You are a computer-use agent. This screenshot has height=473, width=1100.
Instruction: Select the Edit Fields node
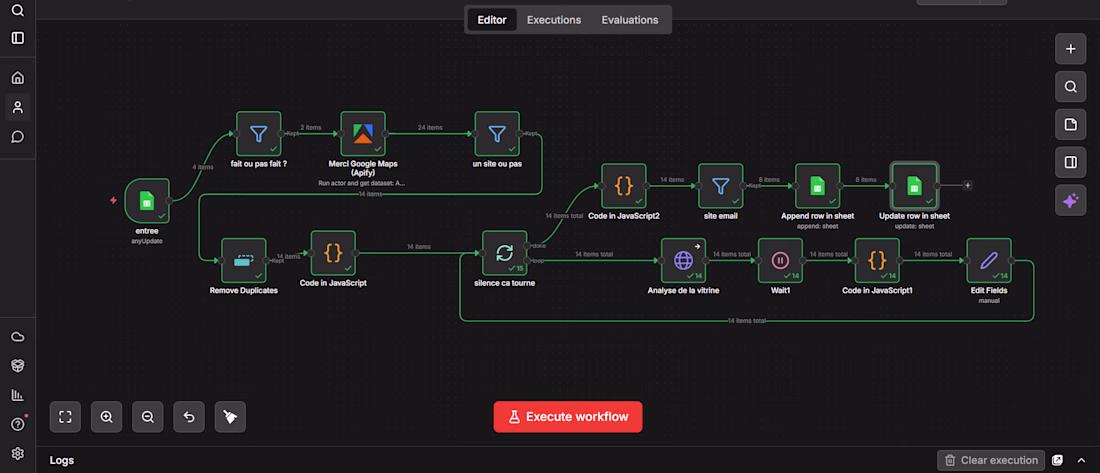988,260
